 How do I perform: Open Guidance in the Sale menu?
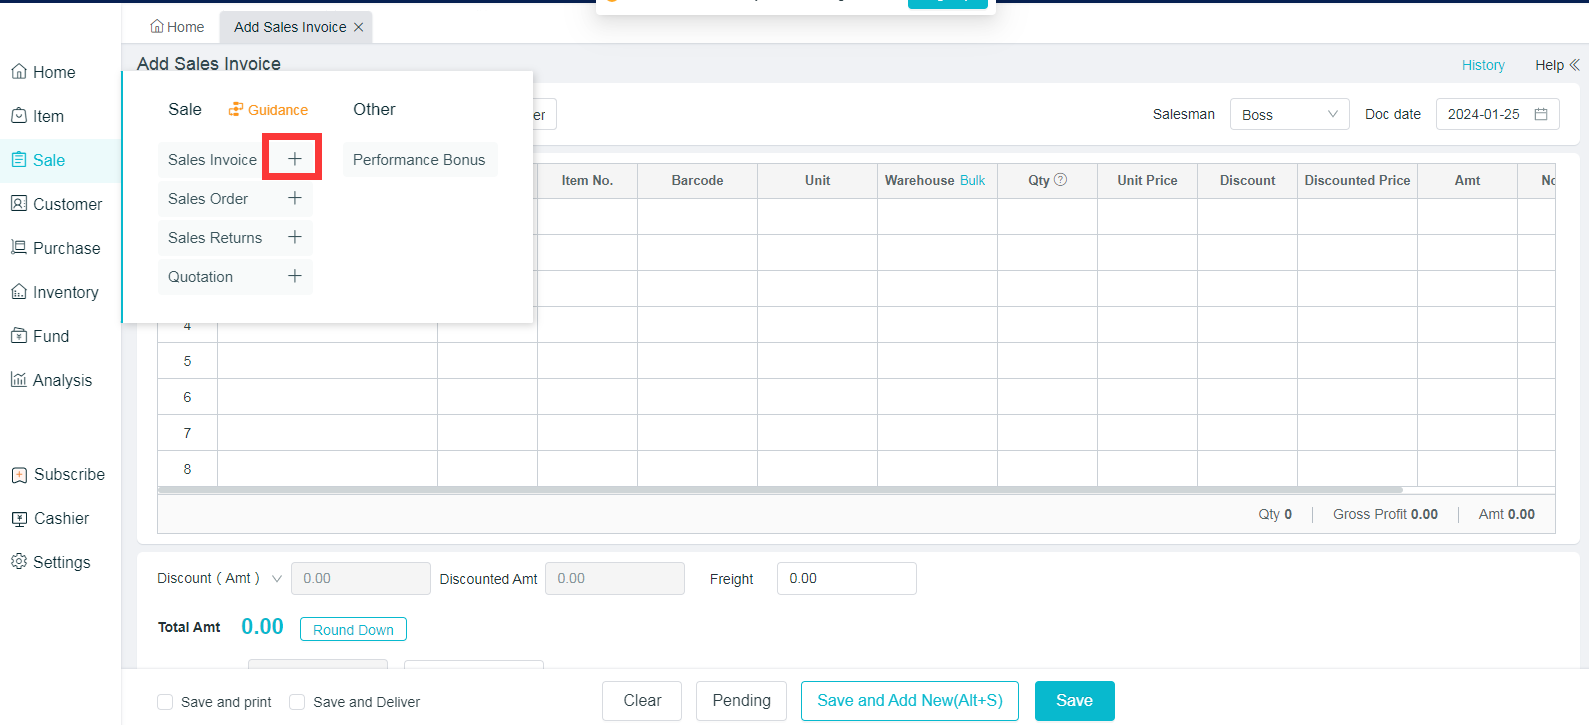pos(268,110)
